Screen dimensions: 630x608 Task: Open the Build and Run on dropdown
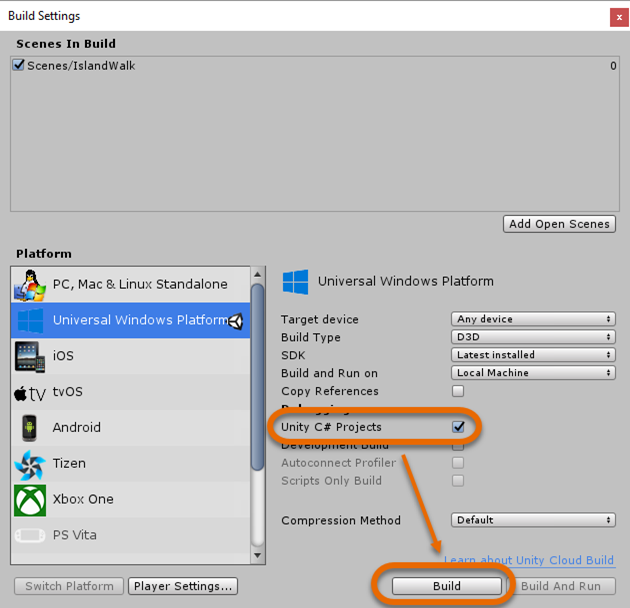point(533,373)
